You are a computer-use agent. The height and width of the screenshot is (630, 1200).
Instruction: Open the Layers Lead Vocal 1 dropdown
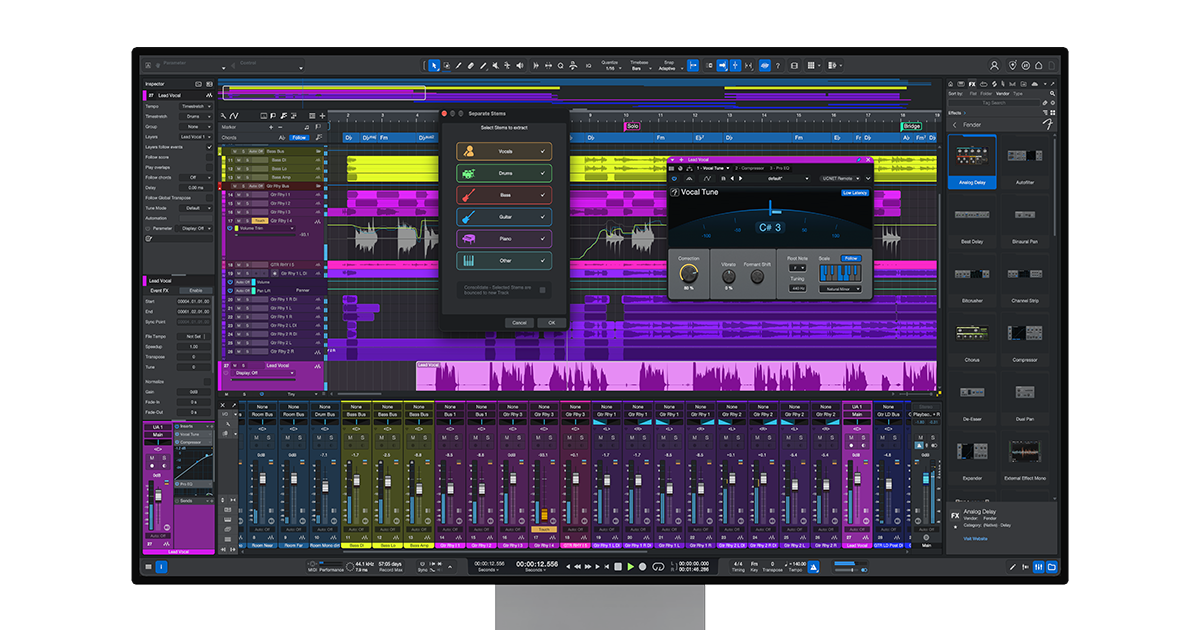(x=196, y=137)
